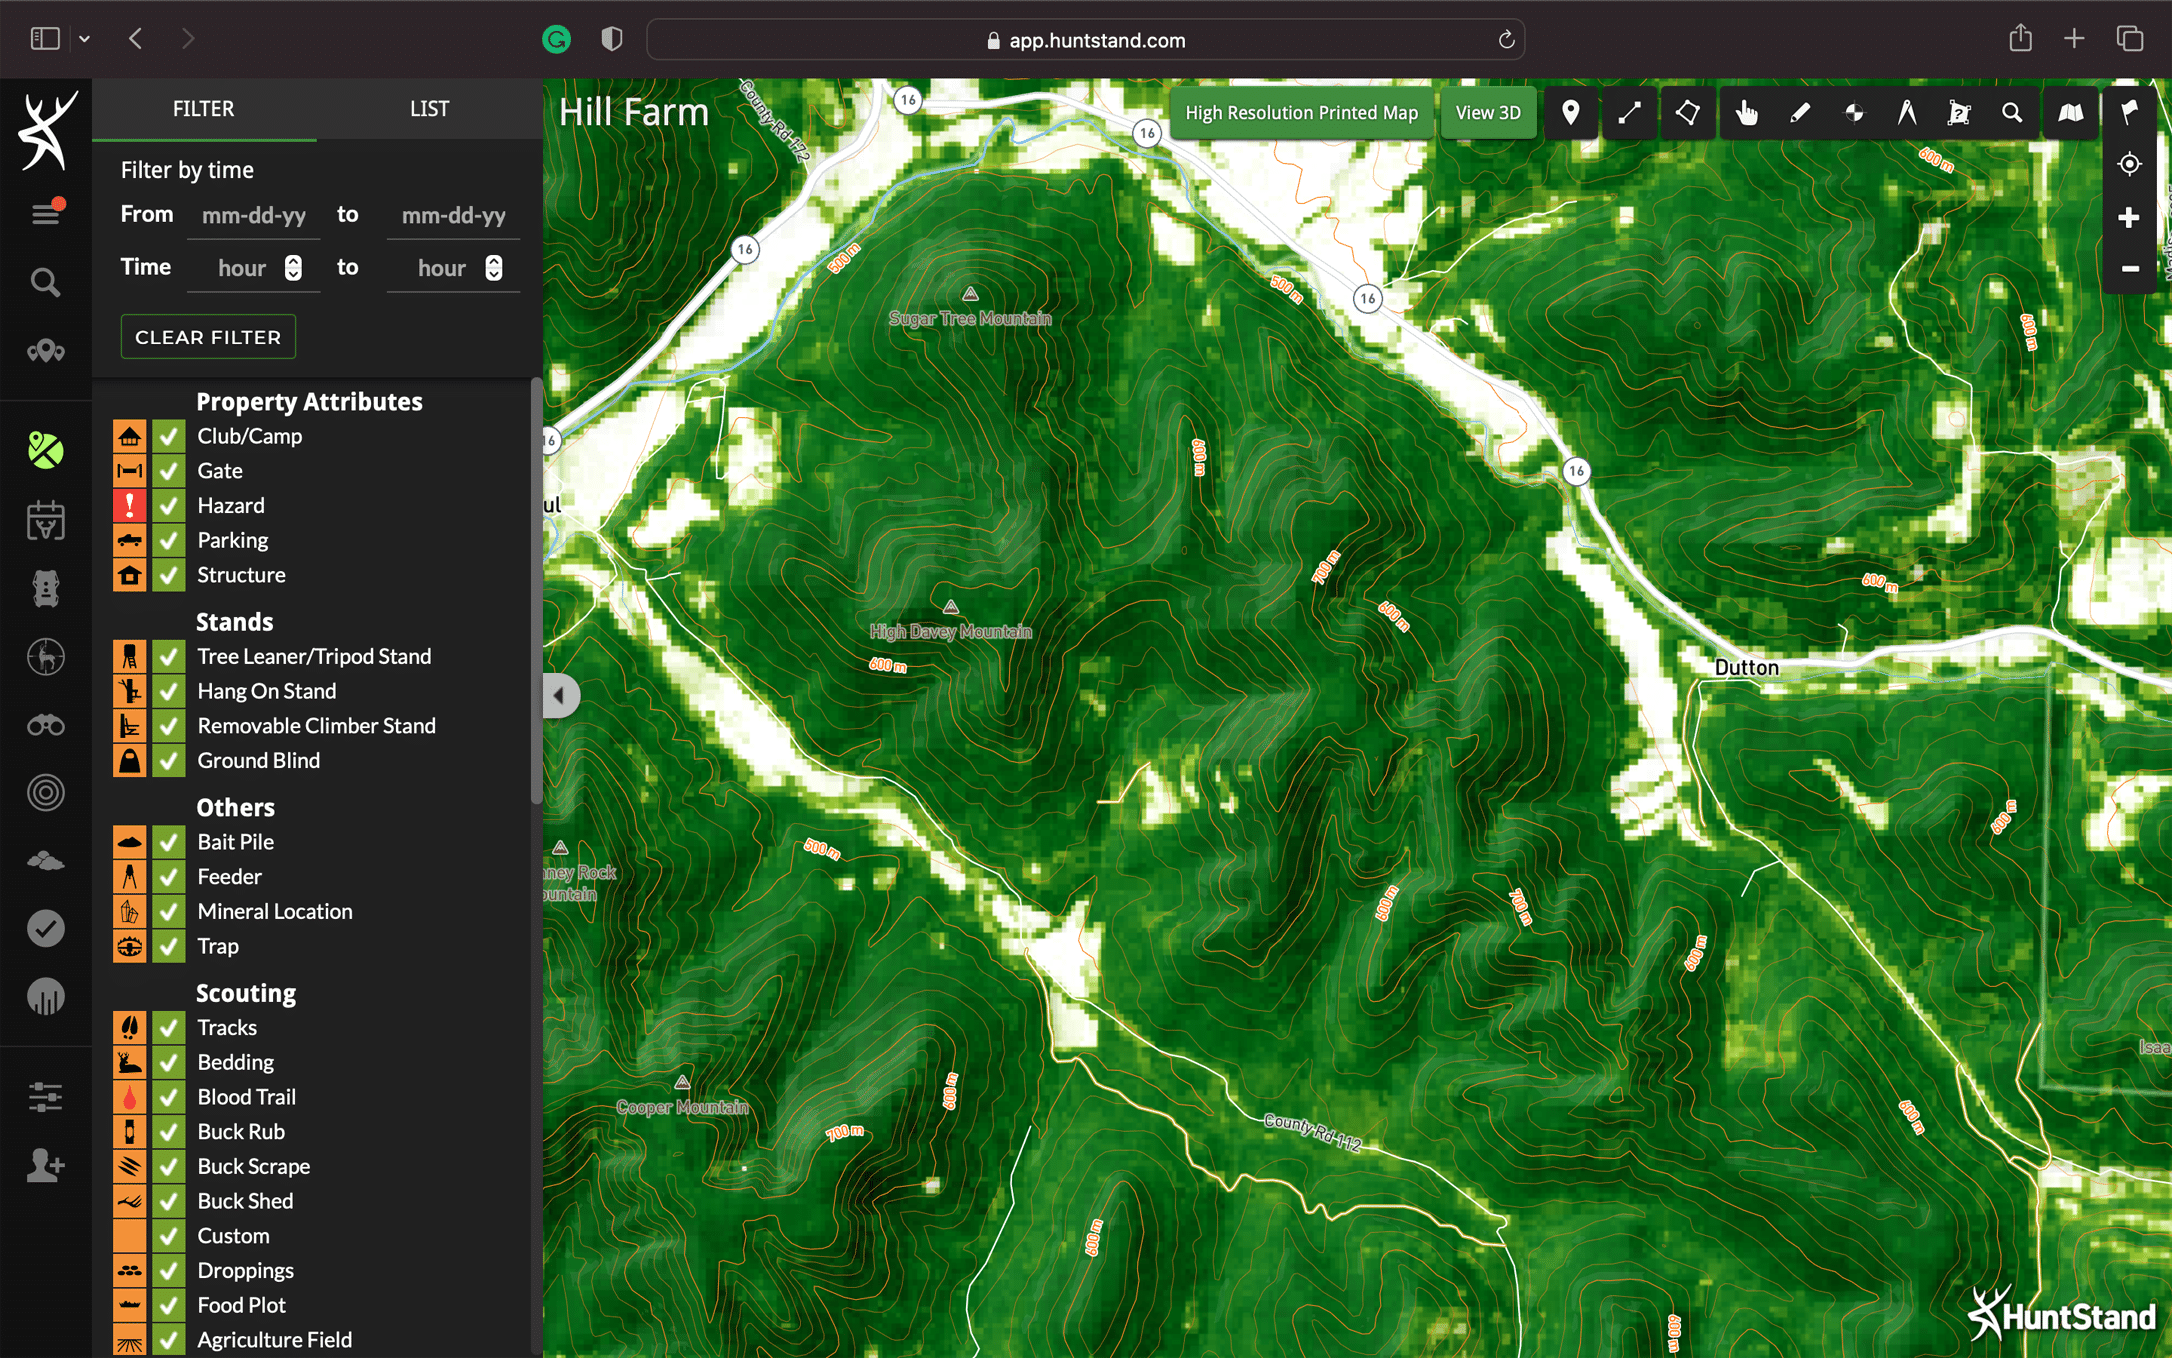Click the Dutton map label
The image size is (2172, 1358).
pyautogui.click(x=1746, y=667)
